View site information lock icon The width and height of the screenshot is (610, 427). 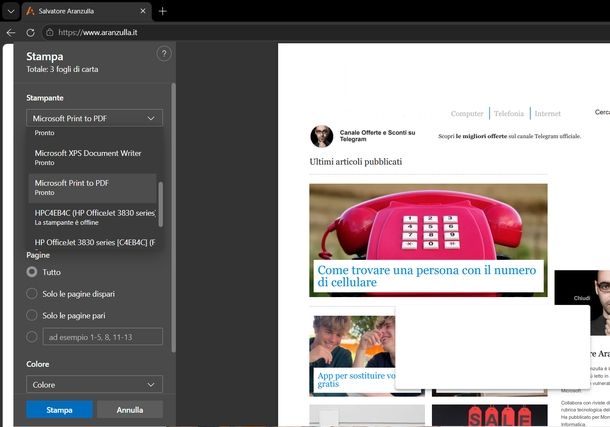pos(50,33)
